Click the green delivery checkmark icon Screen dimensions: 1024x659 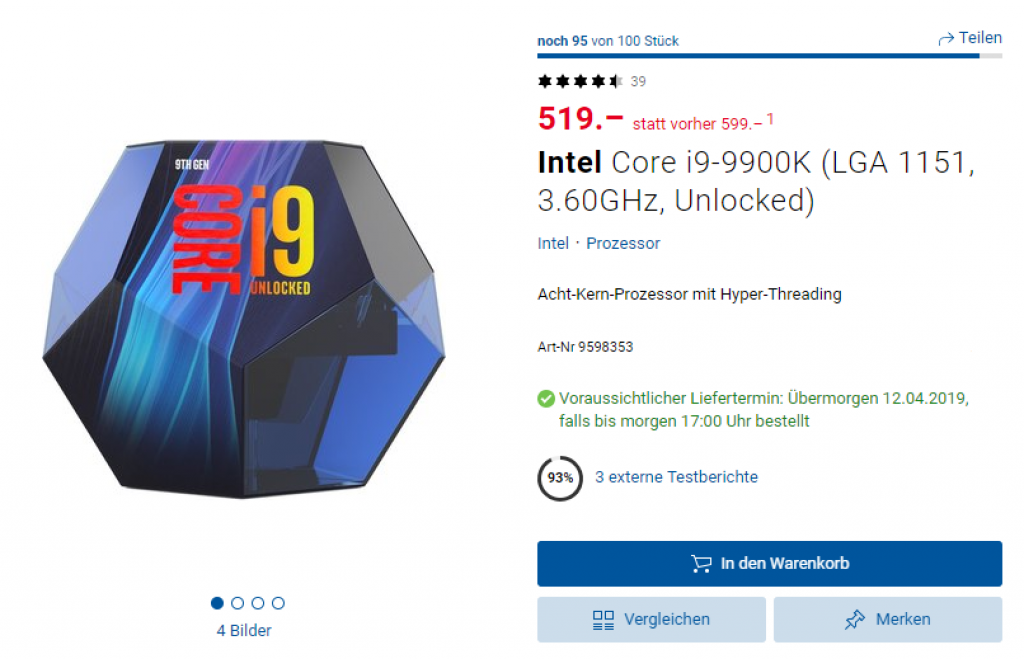[x=546, y=399]
